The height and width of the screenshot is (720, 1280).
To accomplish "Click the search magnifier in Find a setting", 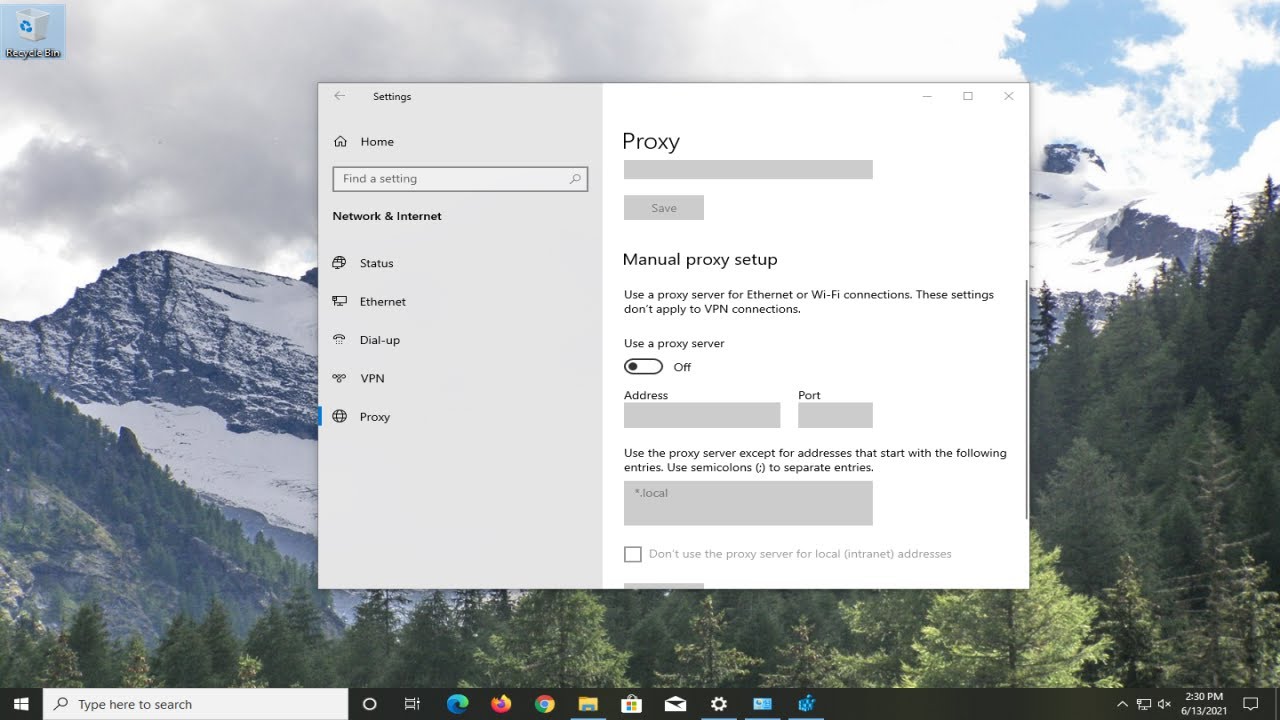I will [x=575, y=179].
